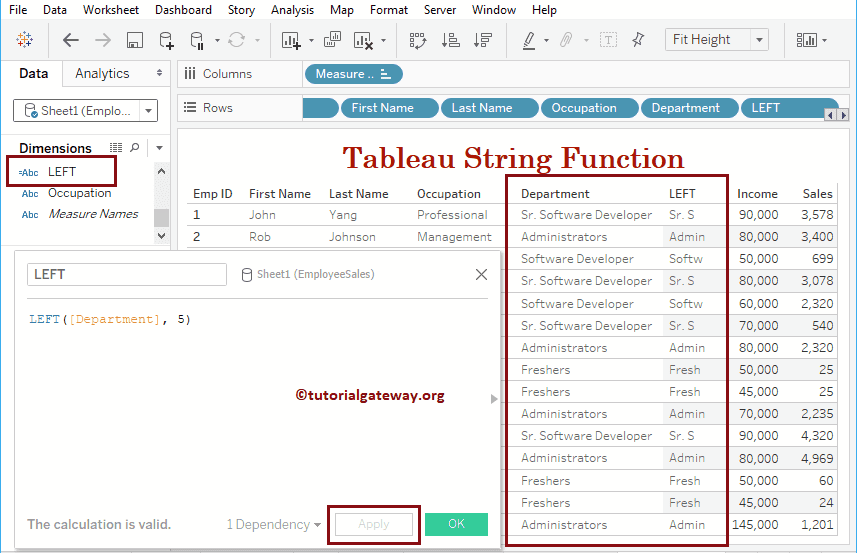Viewport: 857px width, 553px height.
Task: Click the Department column header
Action: 555,193
